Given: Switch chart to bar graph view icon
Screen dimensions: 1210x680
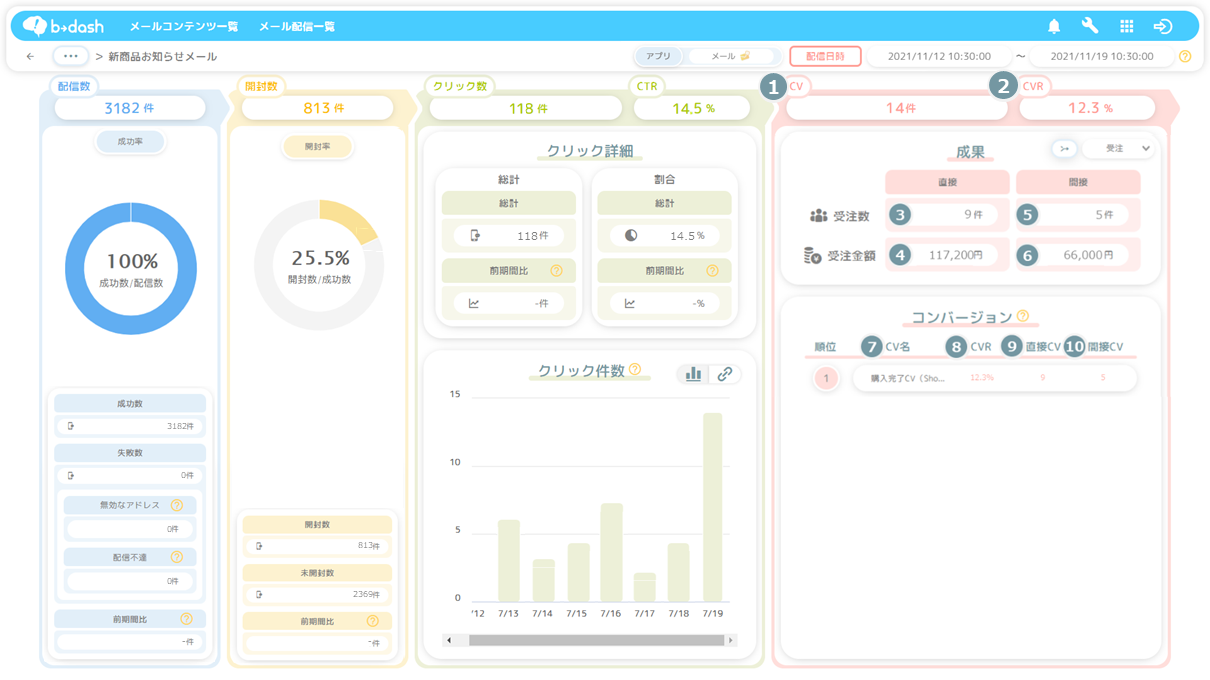Looking at the screenshot, I should tap(693, 374).
